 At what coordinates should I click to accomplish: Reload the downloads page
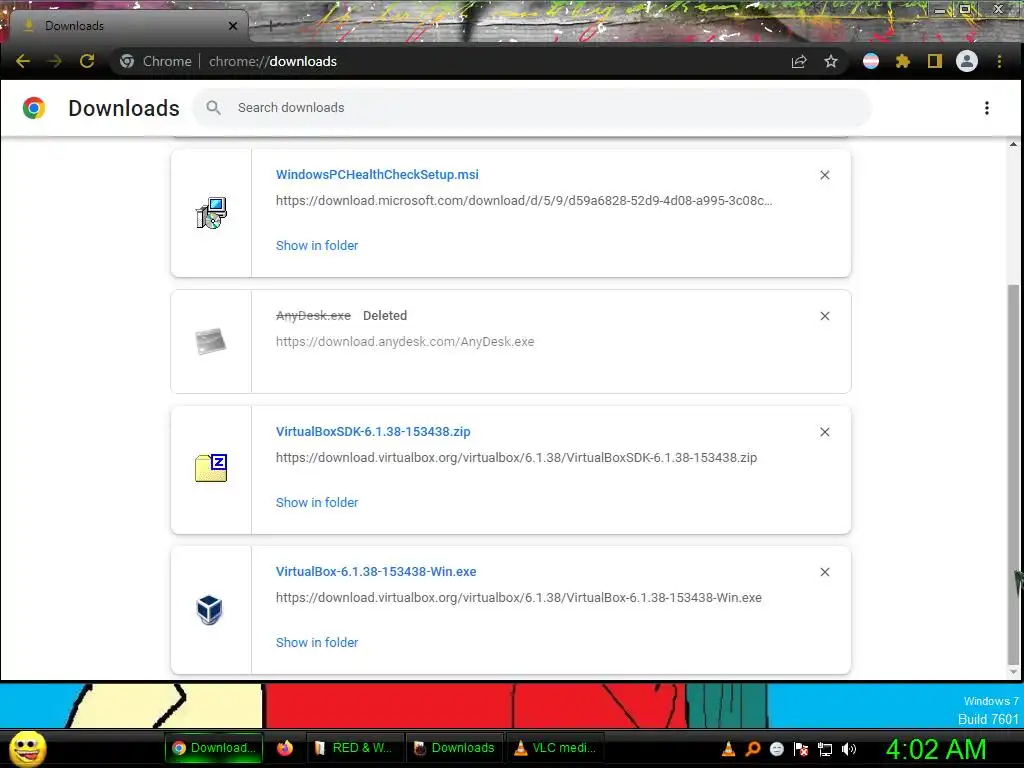click(x=87, y=61)
